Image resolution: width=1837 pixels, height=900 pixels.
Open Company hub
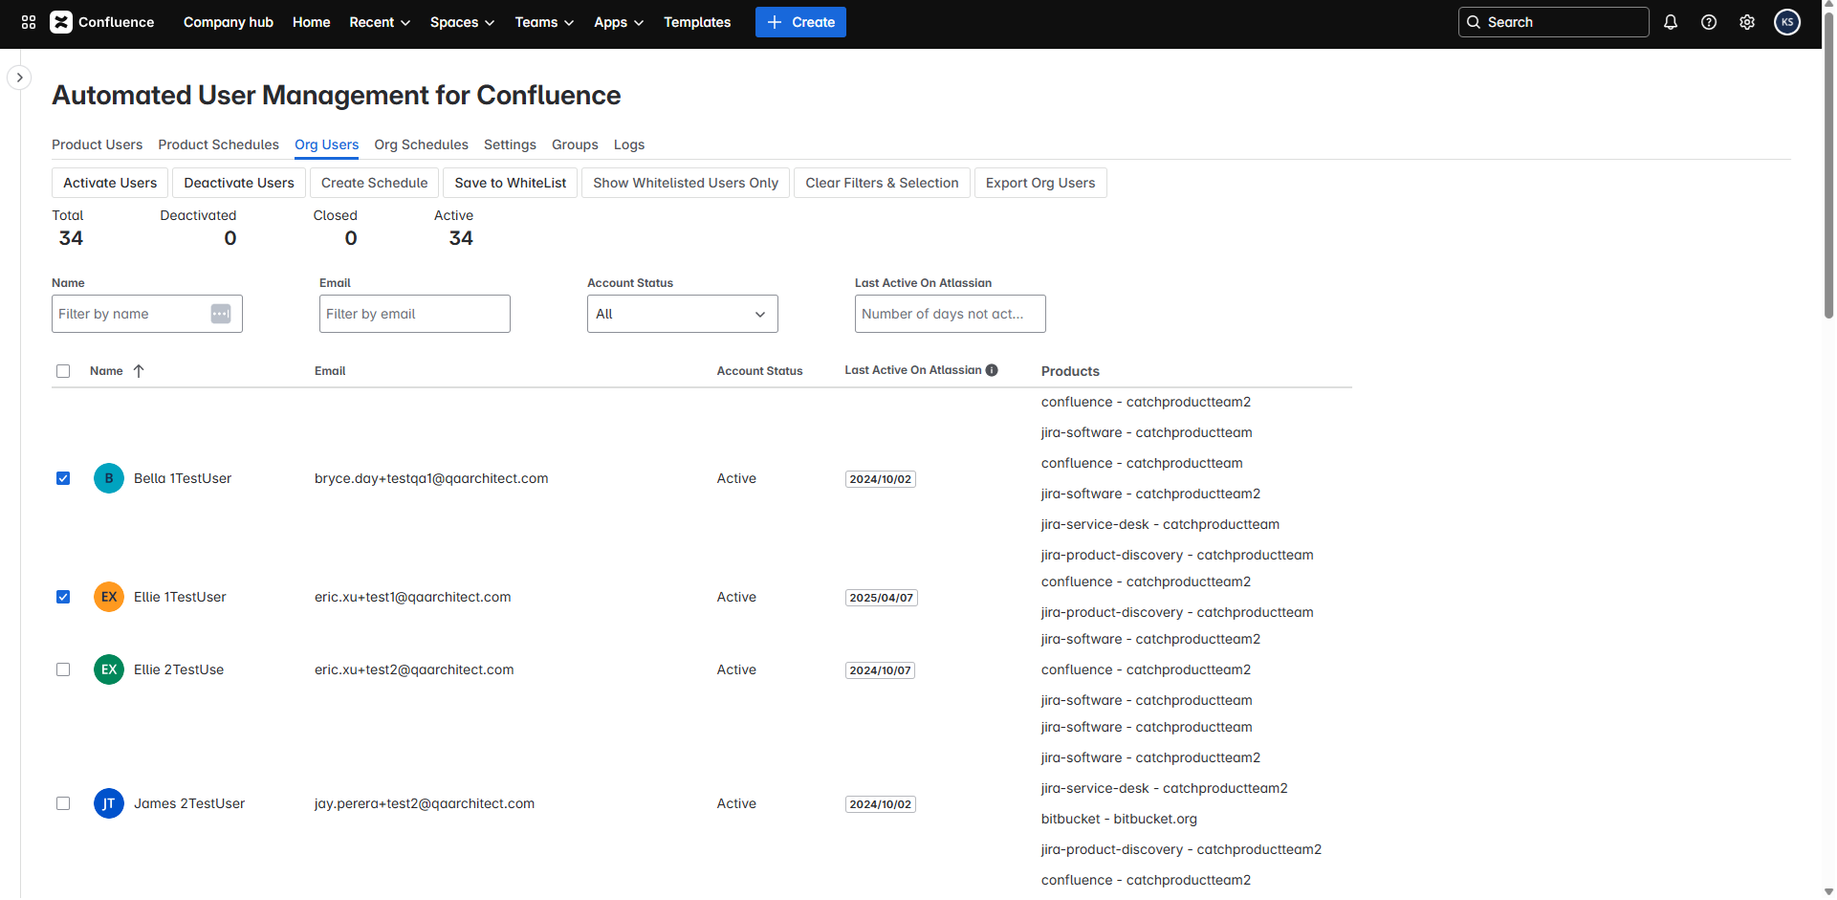[228, 22]
